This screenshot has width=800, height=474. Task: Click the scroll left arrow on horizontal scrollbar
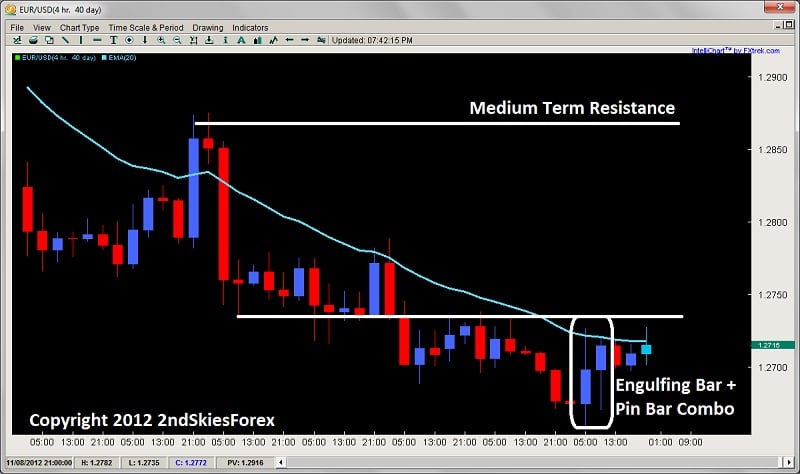point(281,463)
